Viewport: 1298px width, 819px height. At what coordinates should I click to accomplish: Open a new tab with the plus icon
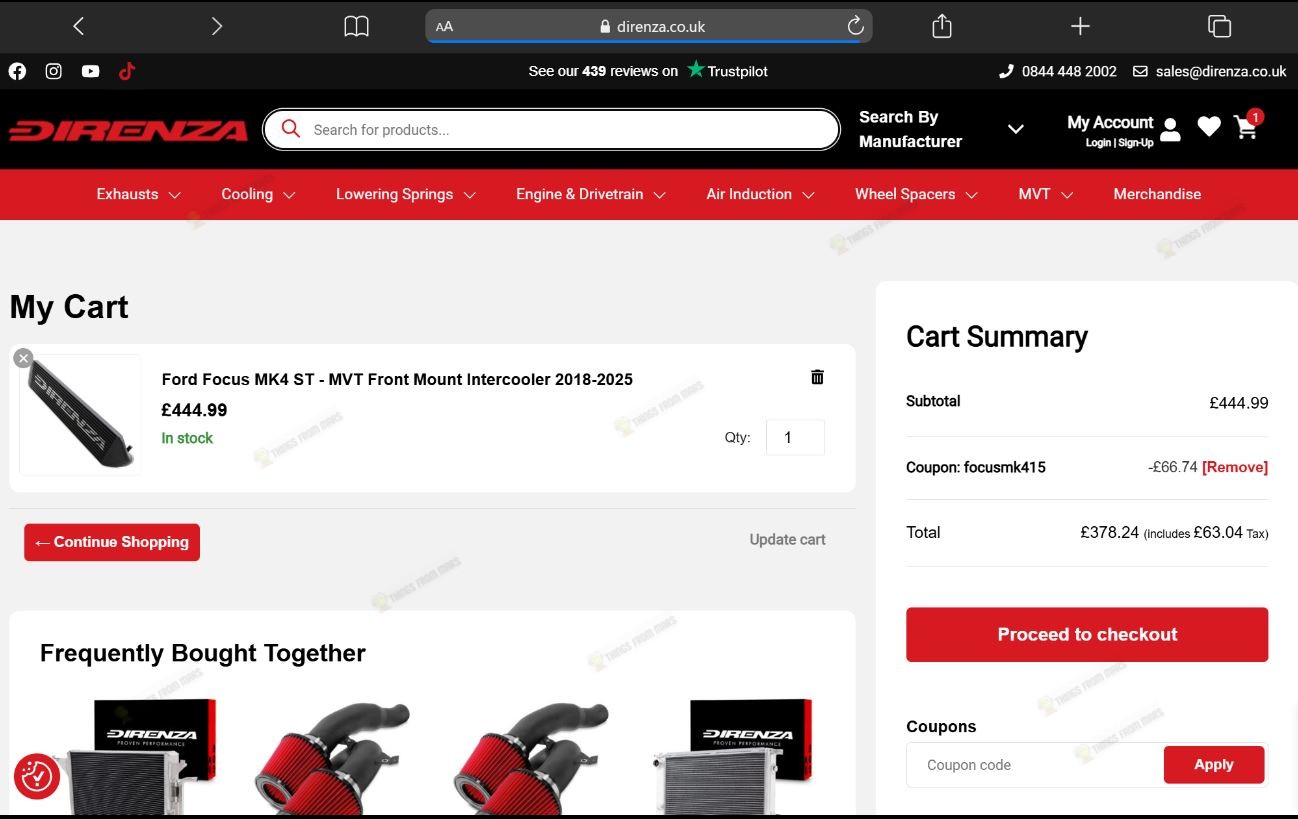(1080, 26)
